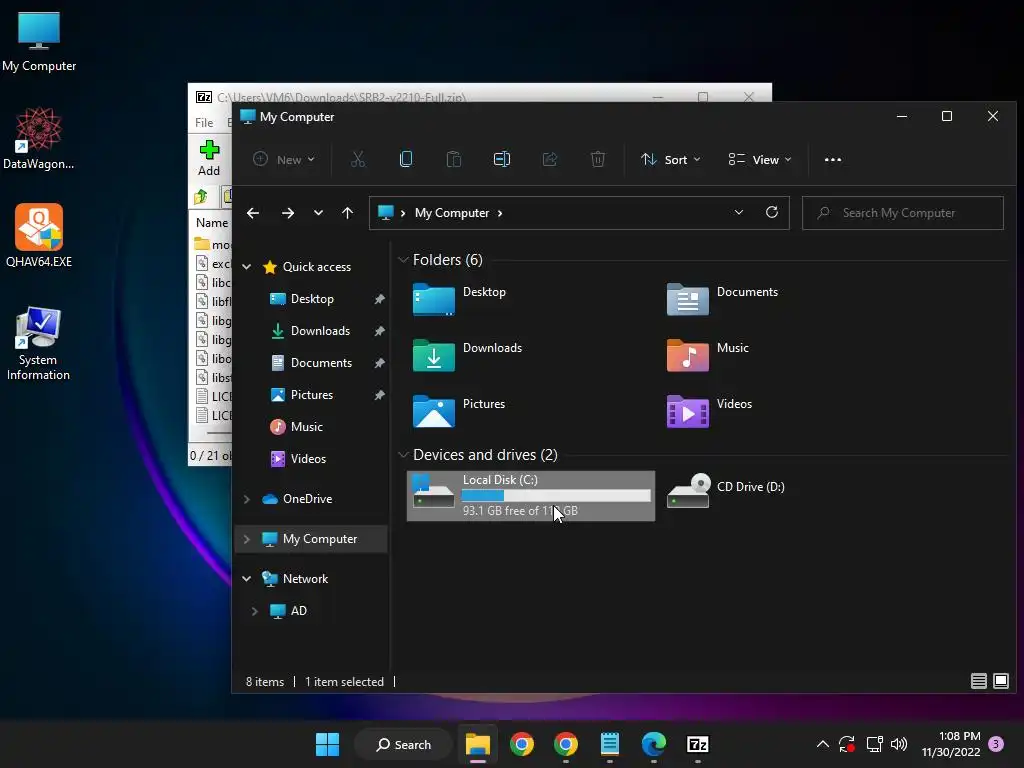Select Music in Quick access
This screenshot has height=768, width=1024.
306,426
